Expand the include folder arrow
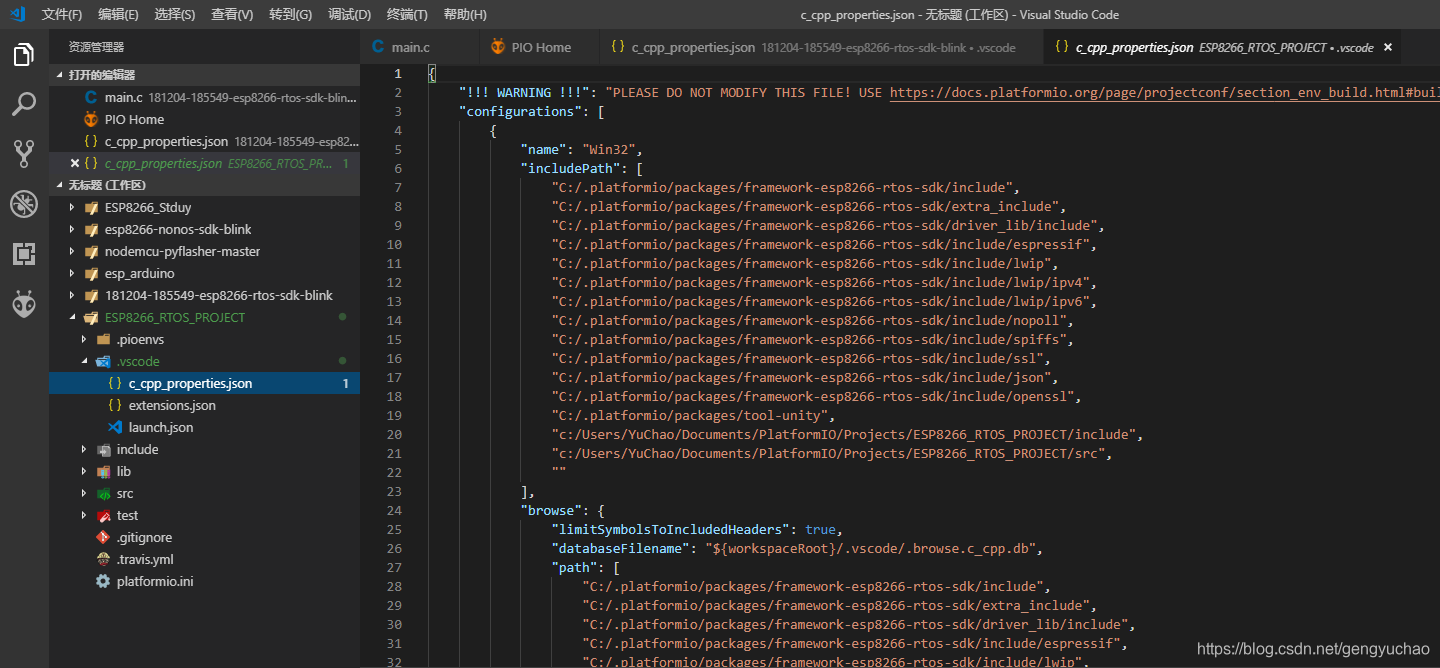 84,449
